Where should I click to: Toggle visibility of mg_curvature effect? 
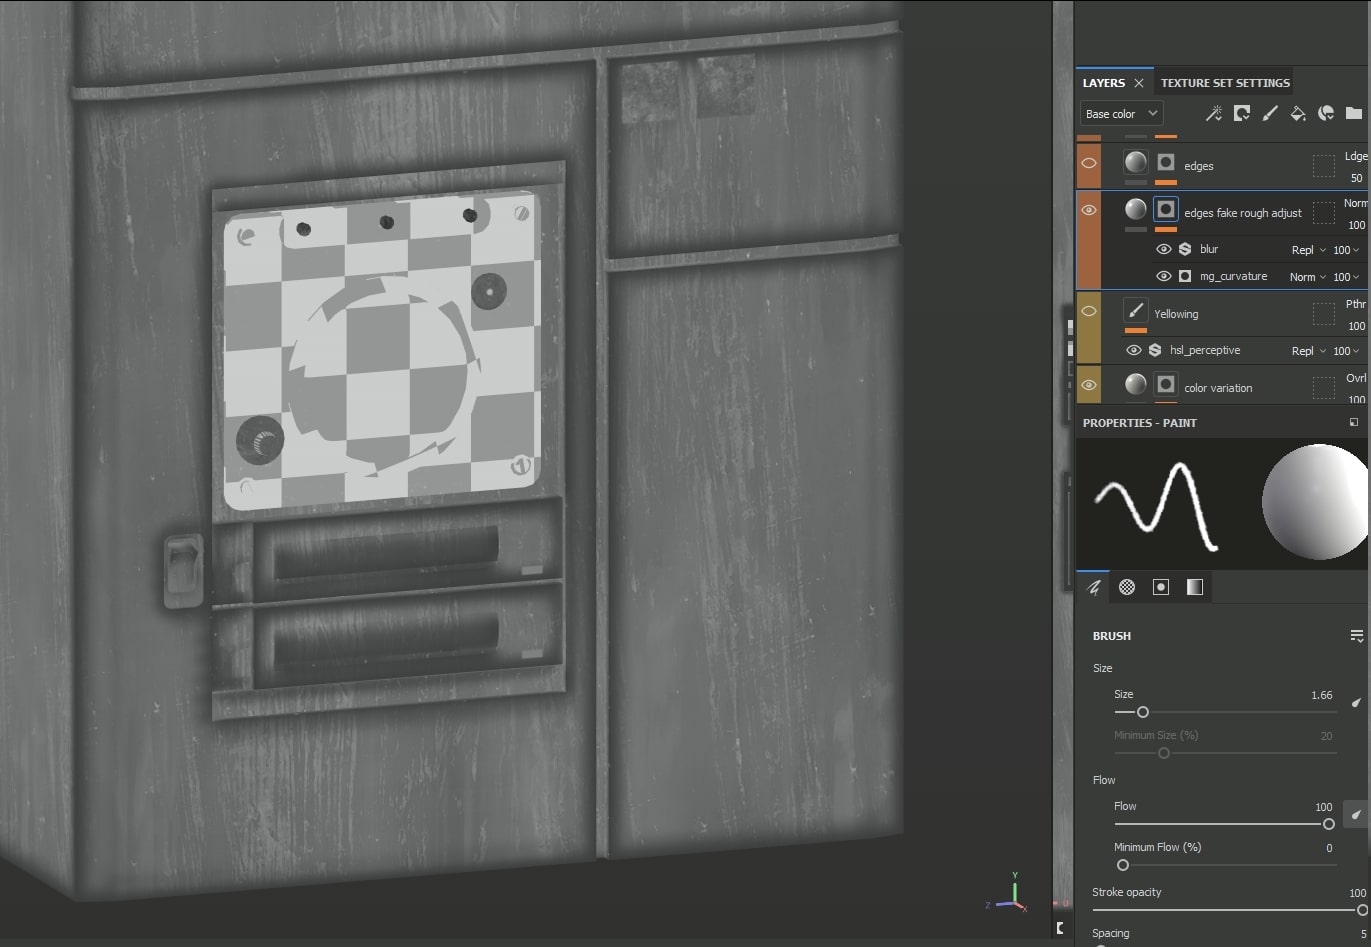pos(1163,277)
